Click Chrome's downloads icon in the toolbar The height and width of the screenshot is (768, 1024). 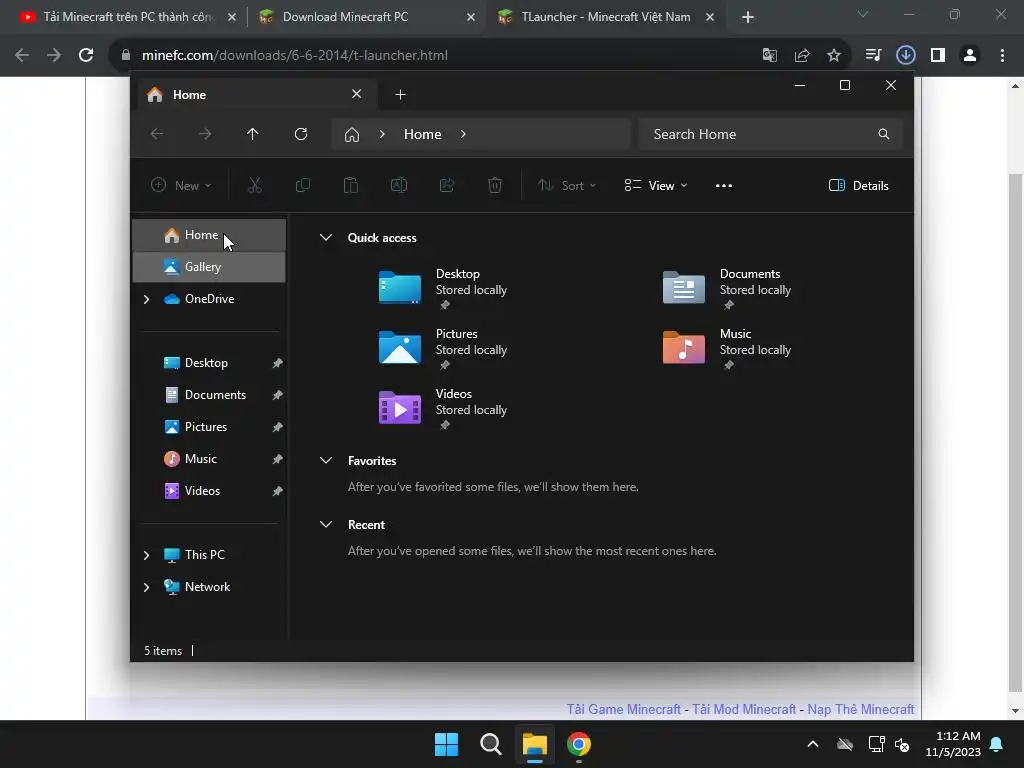[x=905, y=55]
